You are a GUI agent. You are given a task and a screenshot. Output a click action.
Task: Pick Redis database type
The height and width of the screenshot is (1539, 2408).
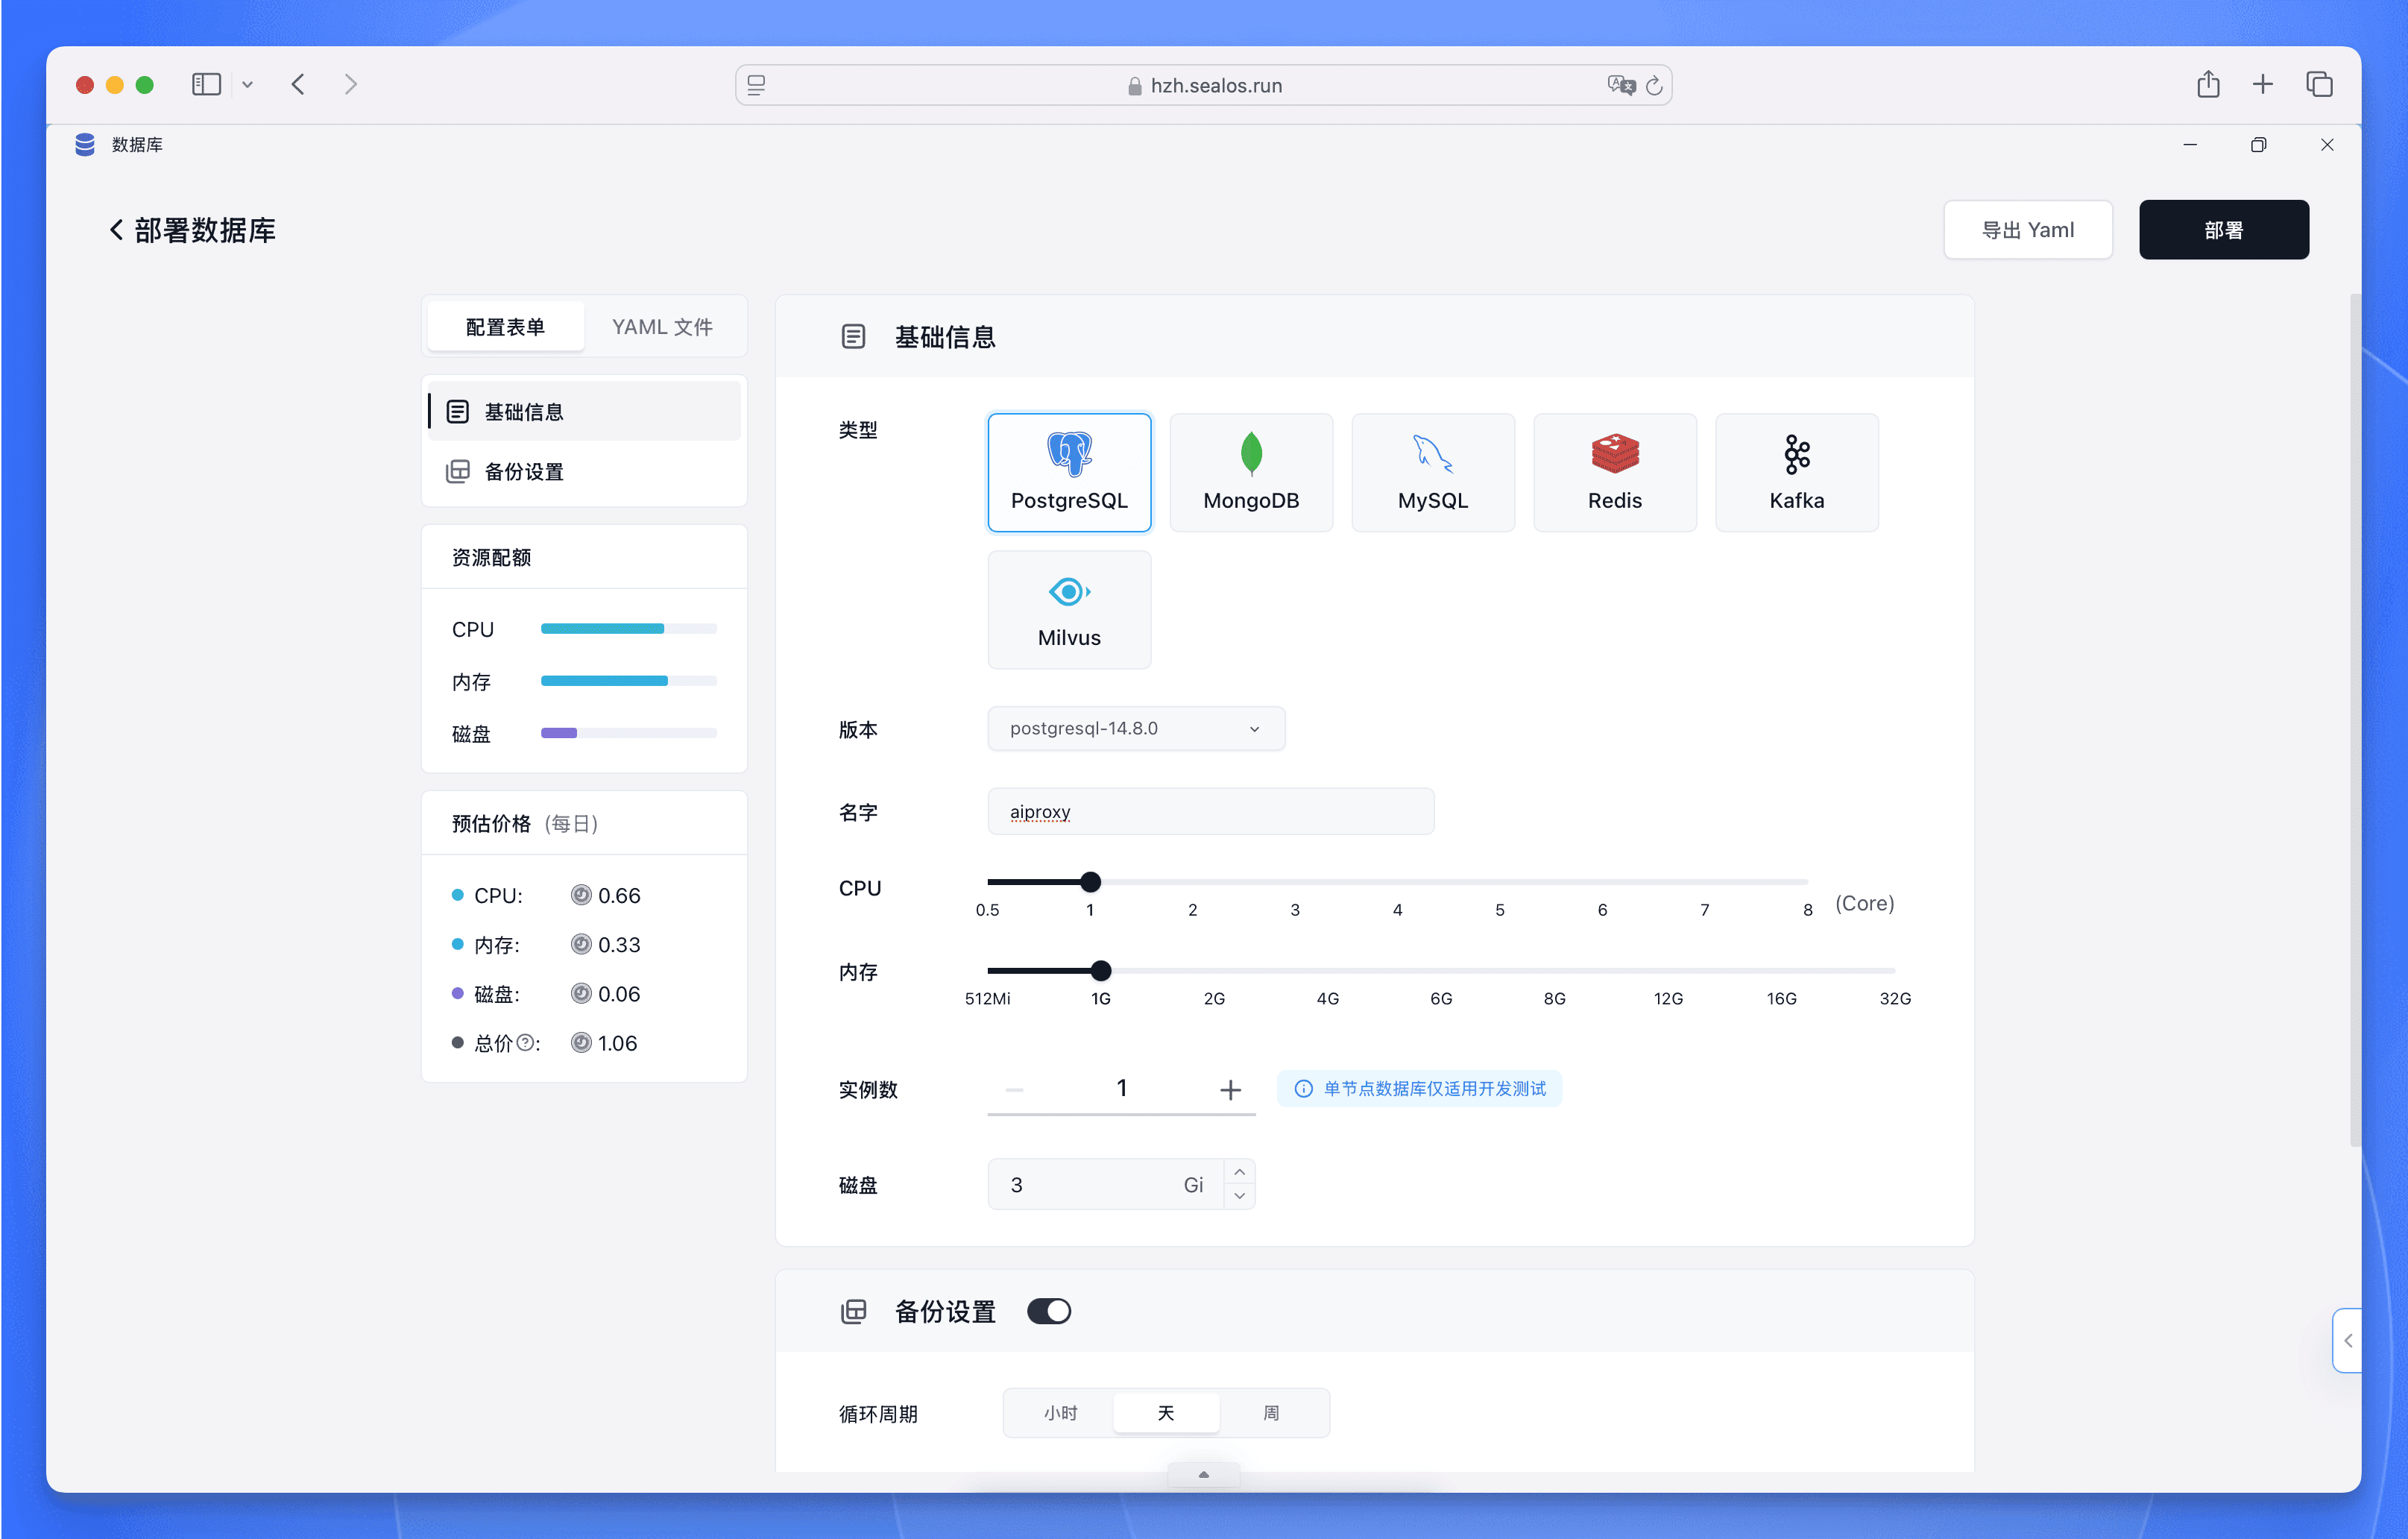1614,472
